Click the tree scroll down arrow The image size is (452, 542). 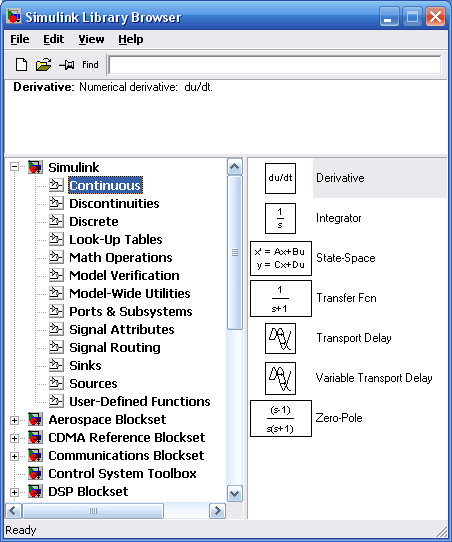(235, 493)
